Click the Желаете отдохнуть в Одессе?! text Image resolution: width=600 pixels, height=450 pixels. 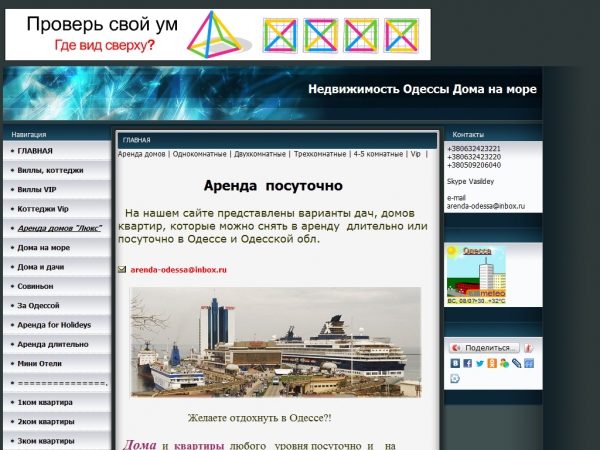click(259, 418)
